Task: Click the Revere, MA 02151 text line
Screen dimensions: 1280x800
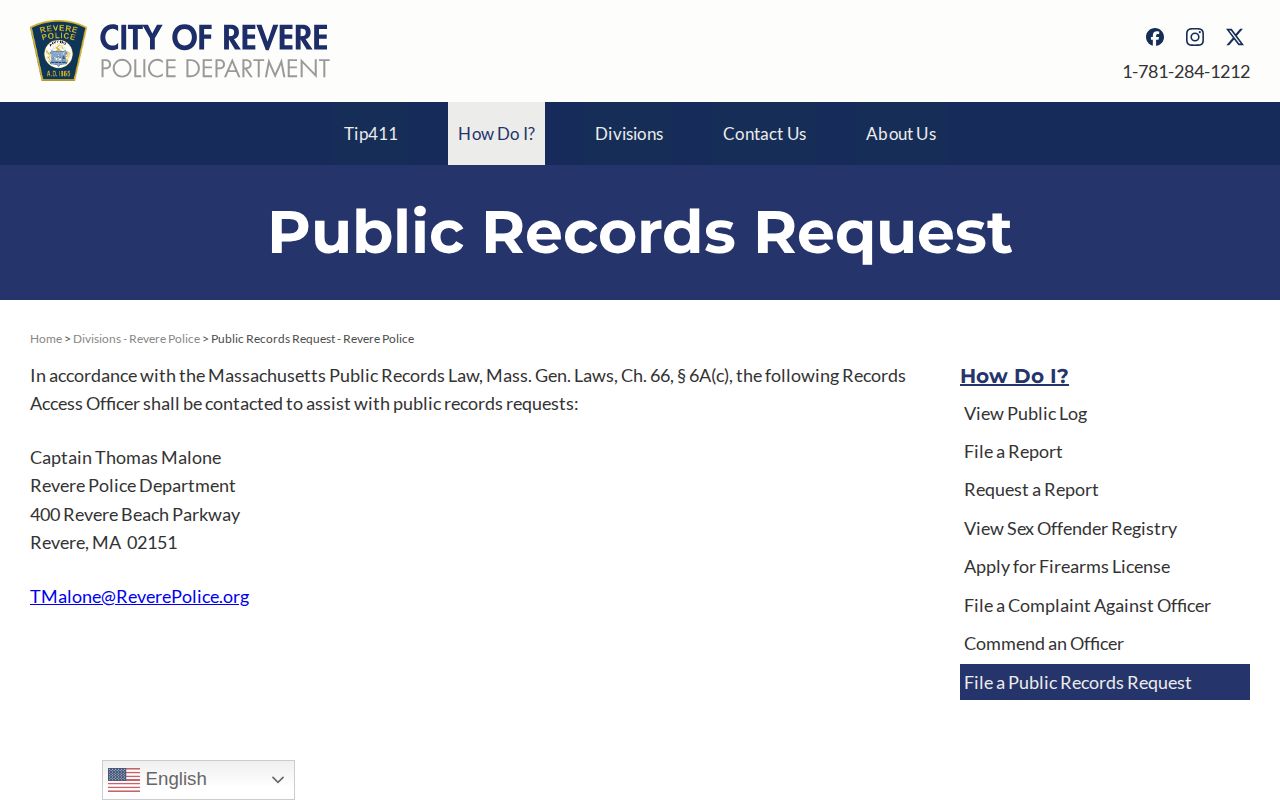Action: coord(104,543)
